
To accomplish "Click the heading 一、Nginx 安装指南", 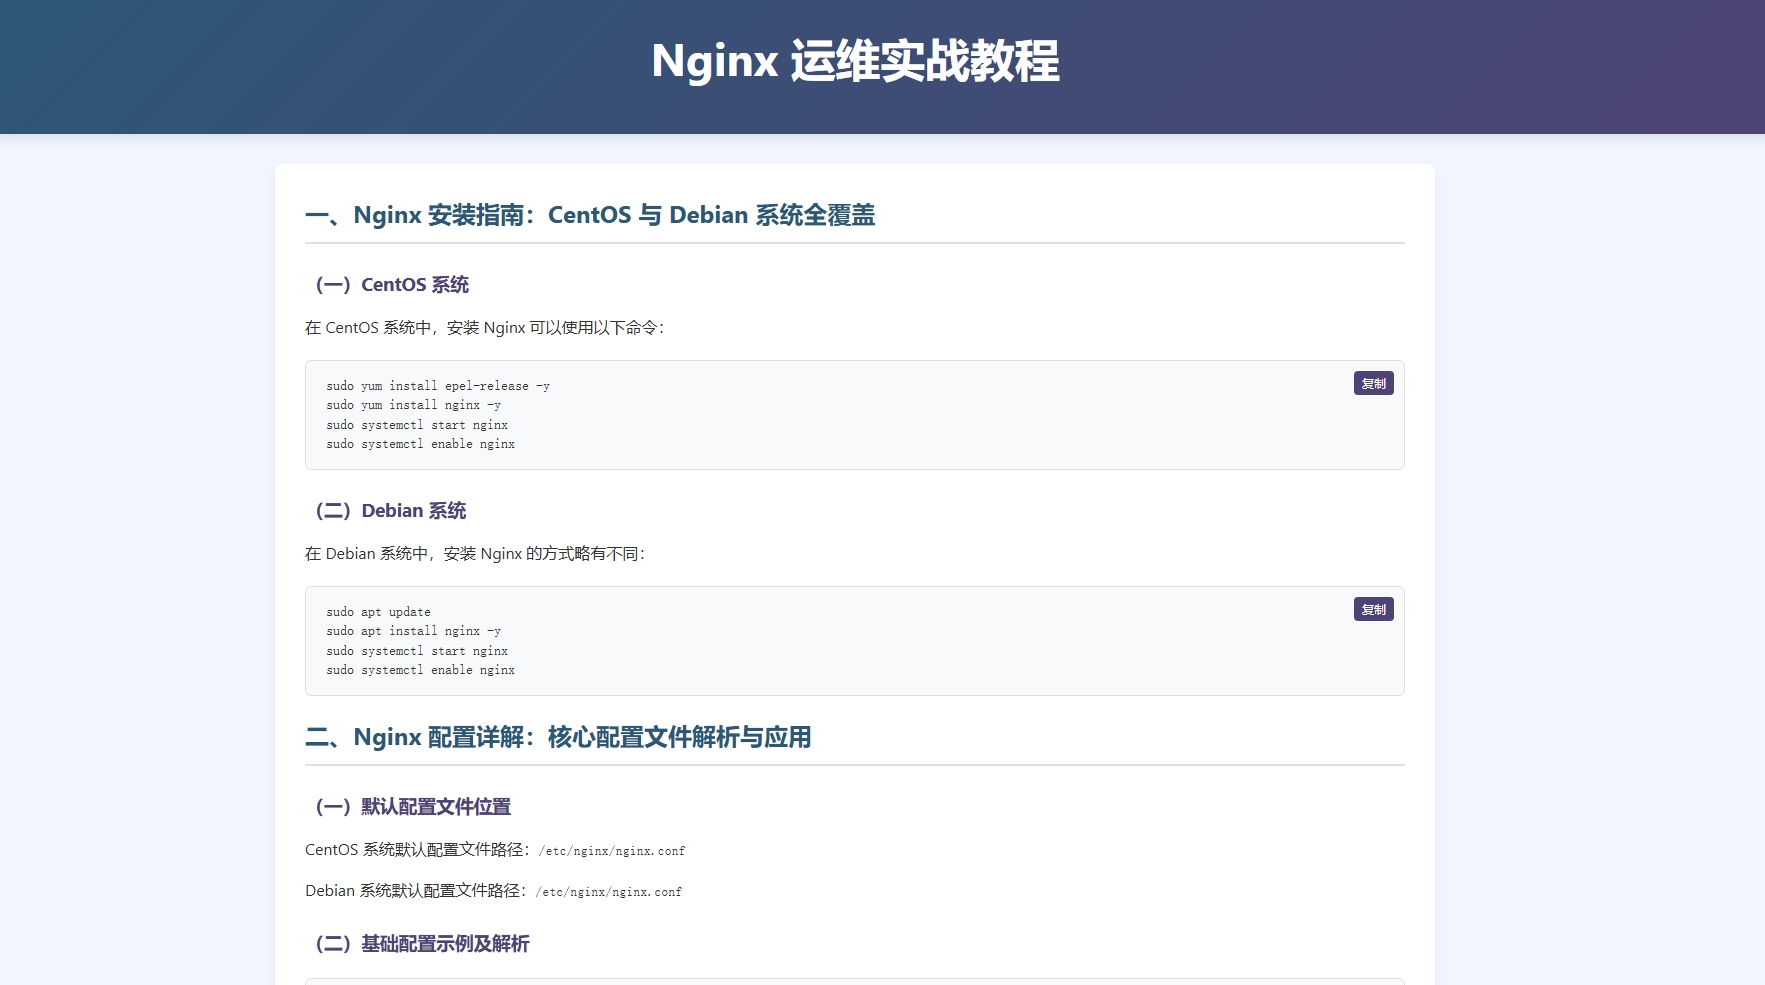I will point(590,215).
